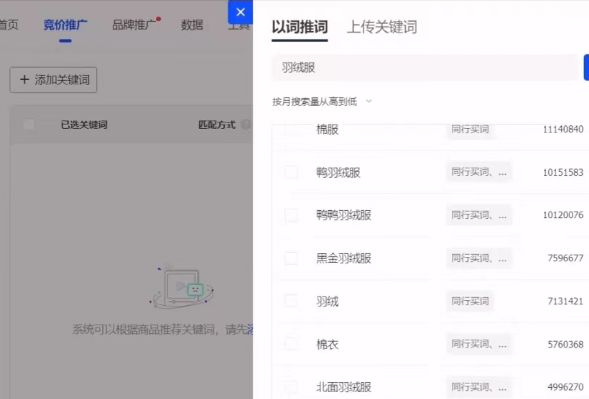Click the search volume 11140840

(563, 129)
